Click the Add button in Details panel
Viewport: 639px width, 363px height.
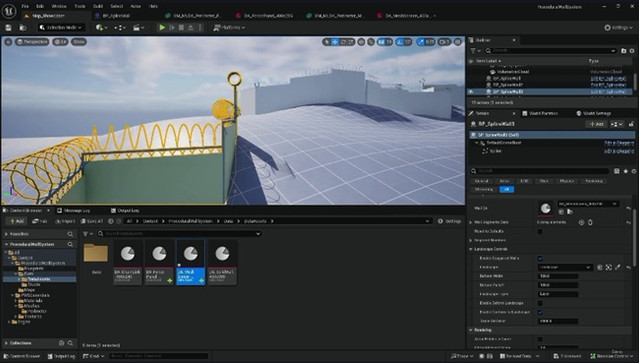596,124
